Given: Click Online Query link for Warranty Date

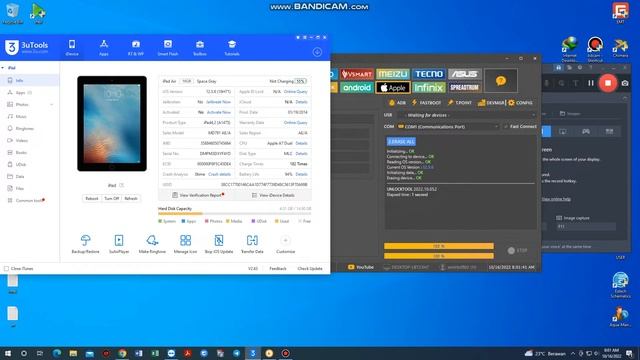Looking at the screenshot, I should coord(296,122).
